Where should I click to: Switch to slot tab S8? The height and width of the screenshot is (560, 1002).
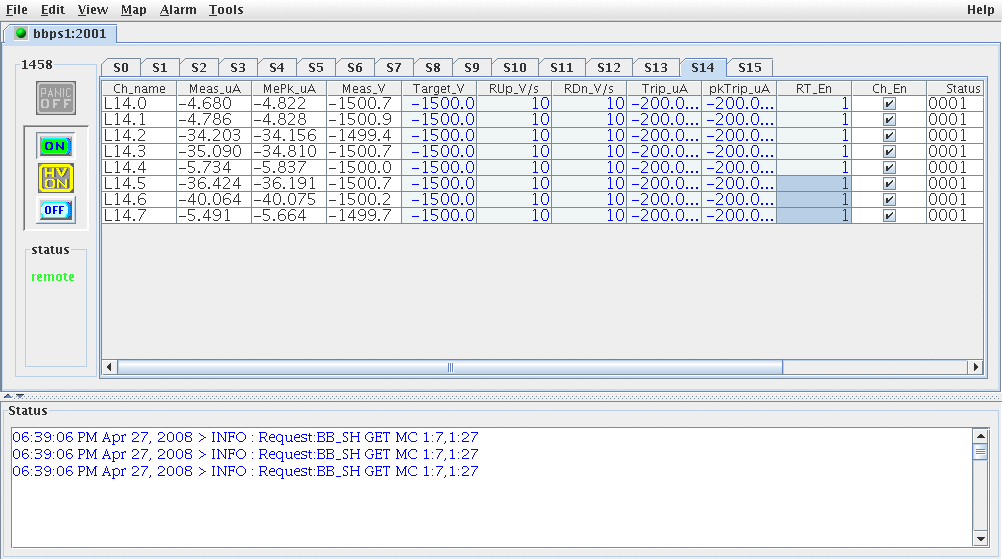433,67
